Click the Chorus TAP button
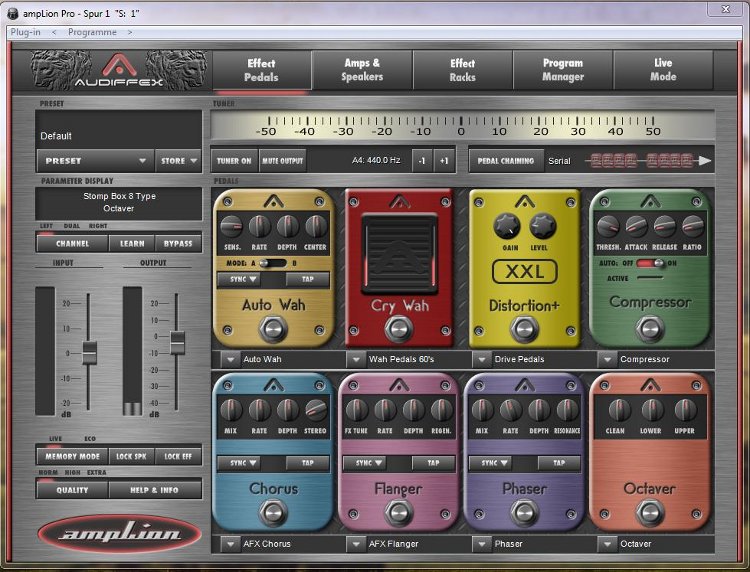The width and height of the screenshot is (750, 572). (x=308, y=463)
